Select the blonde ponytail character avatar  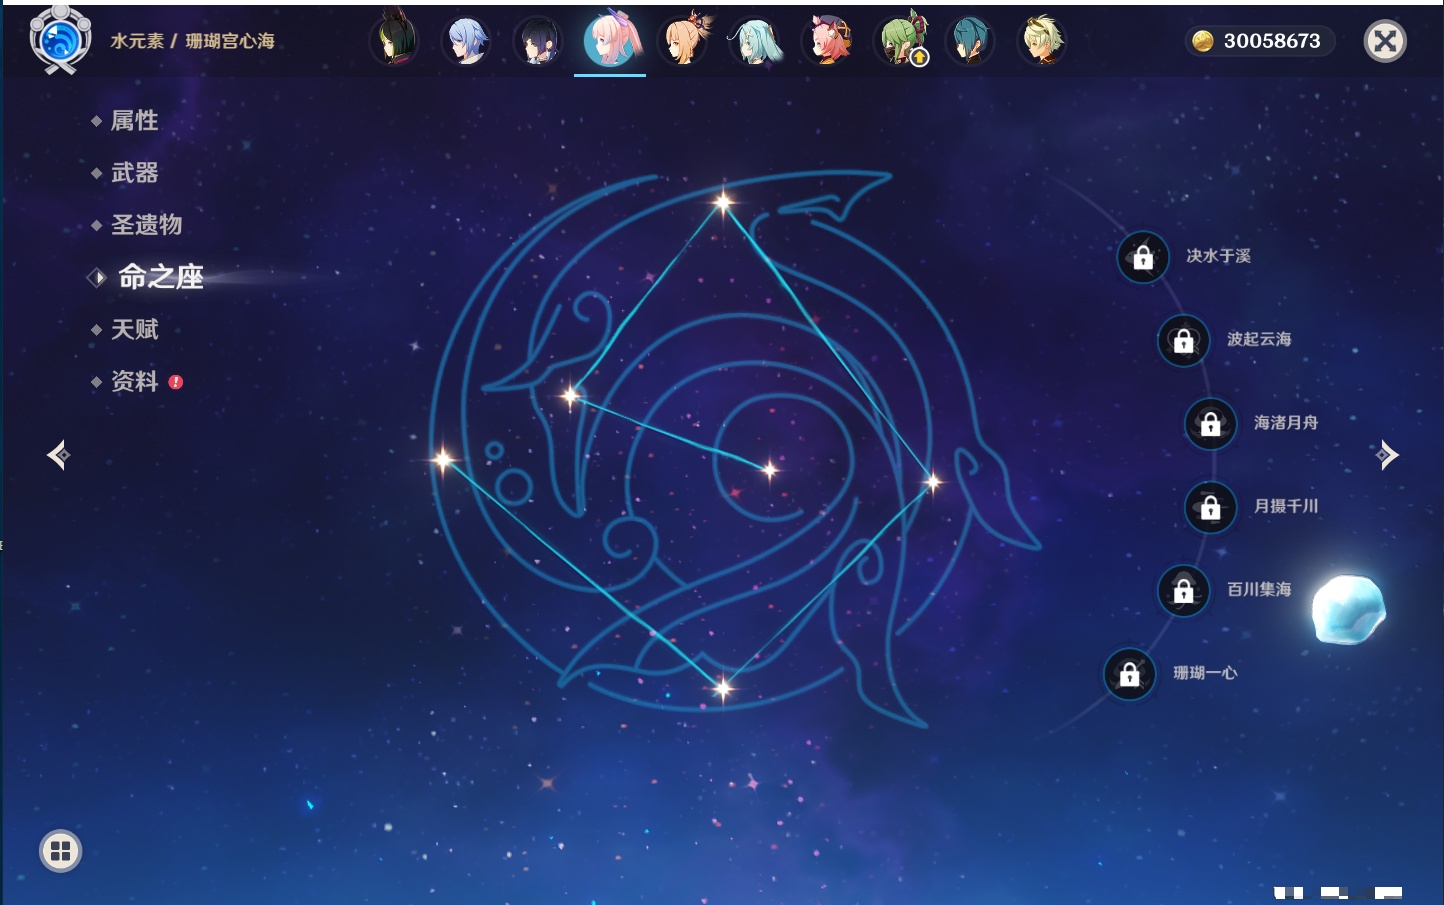683,41
